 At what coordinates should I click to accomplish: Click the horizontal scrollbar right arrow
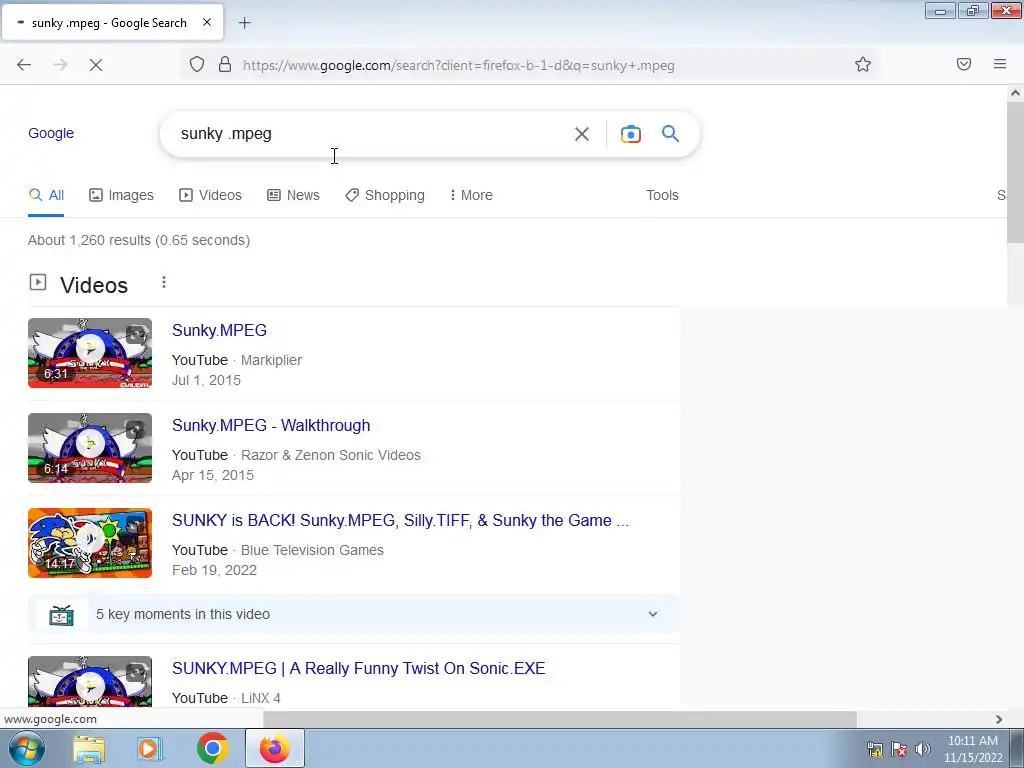tap(999, 719)
